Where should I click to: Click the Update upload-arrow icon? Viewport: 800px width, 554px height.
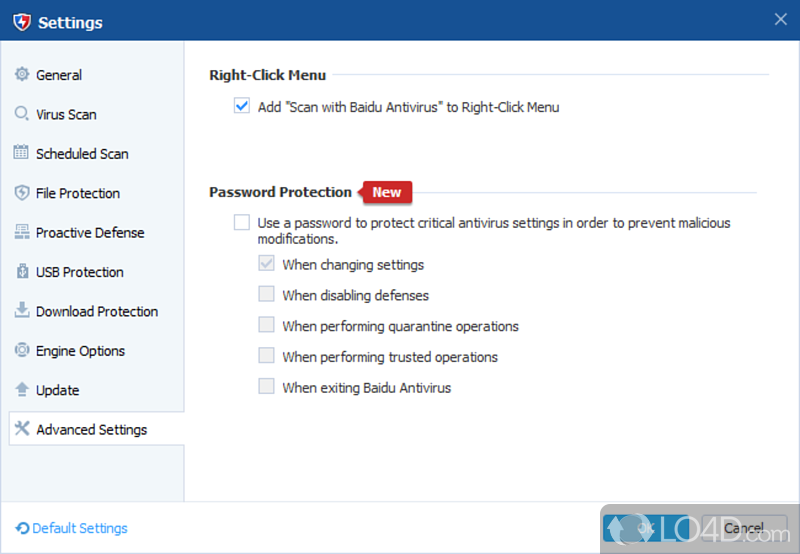(22, 390)
